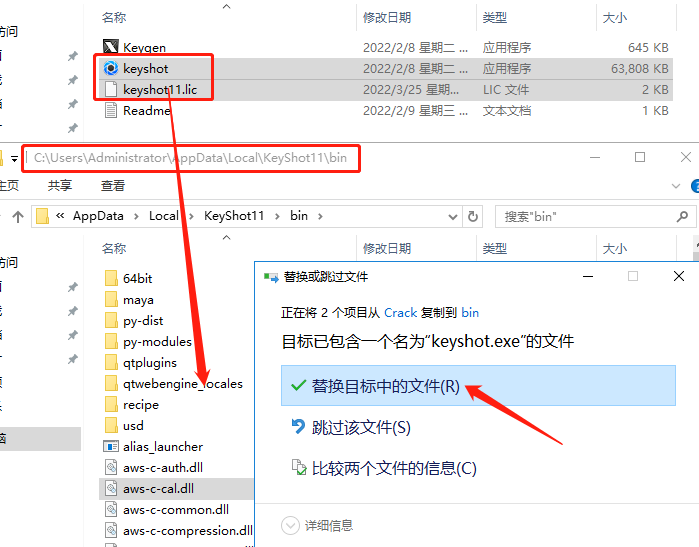Viewport: 699px width, 547px height.
Task: Choose 替换目标中的文件(R) option
Action: click(478, 386)
